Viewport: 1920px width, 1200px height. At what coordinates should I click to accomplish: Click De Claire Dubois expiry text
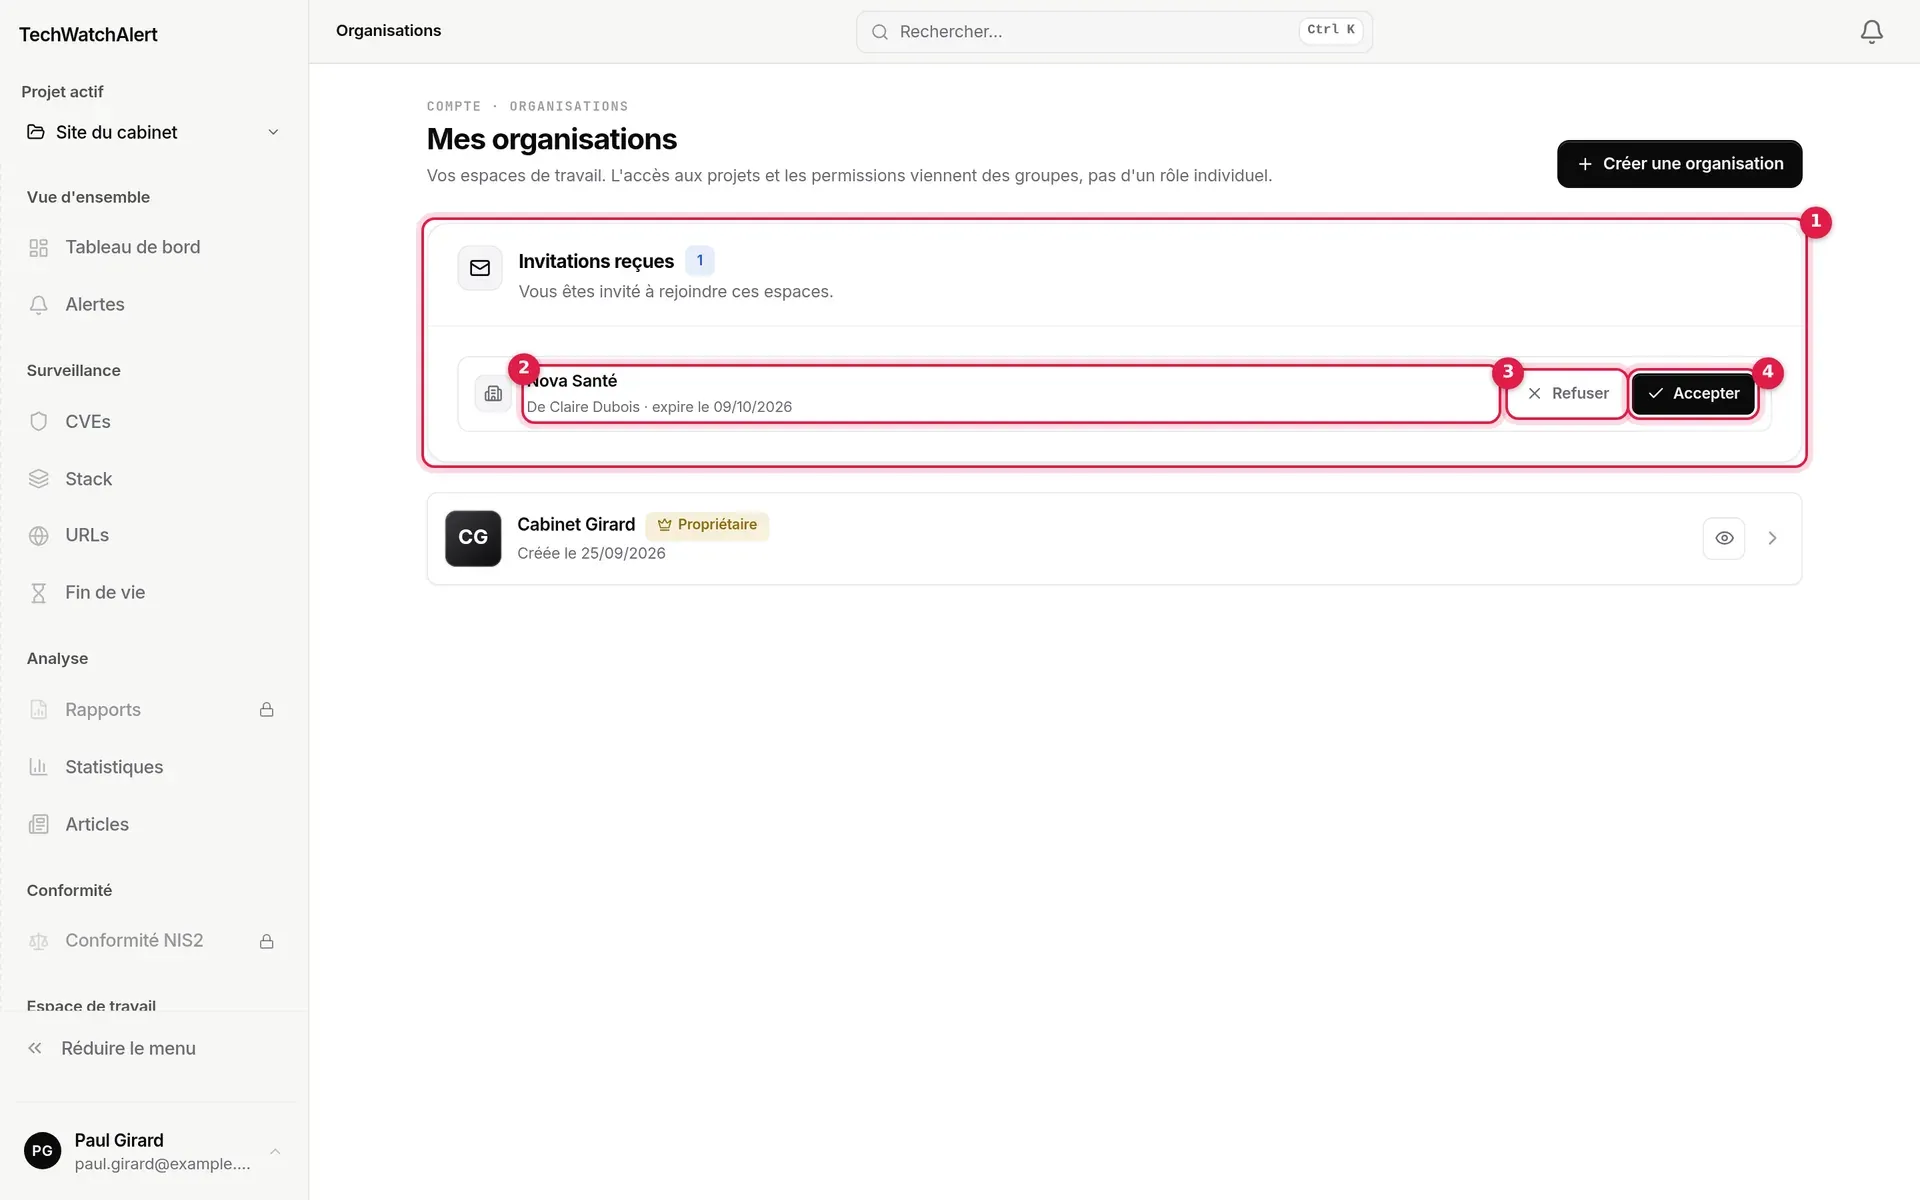pyautogui.click(x=659, y=407)
